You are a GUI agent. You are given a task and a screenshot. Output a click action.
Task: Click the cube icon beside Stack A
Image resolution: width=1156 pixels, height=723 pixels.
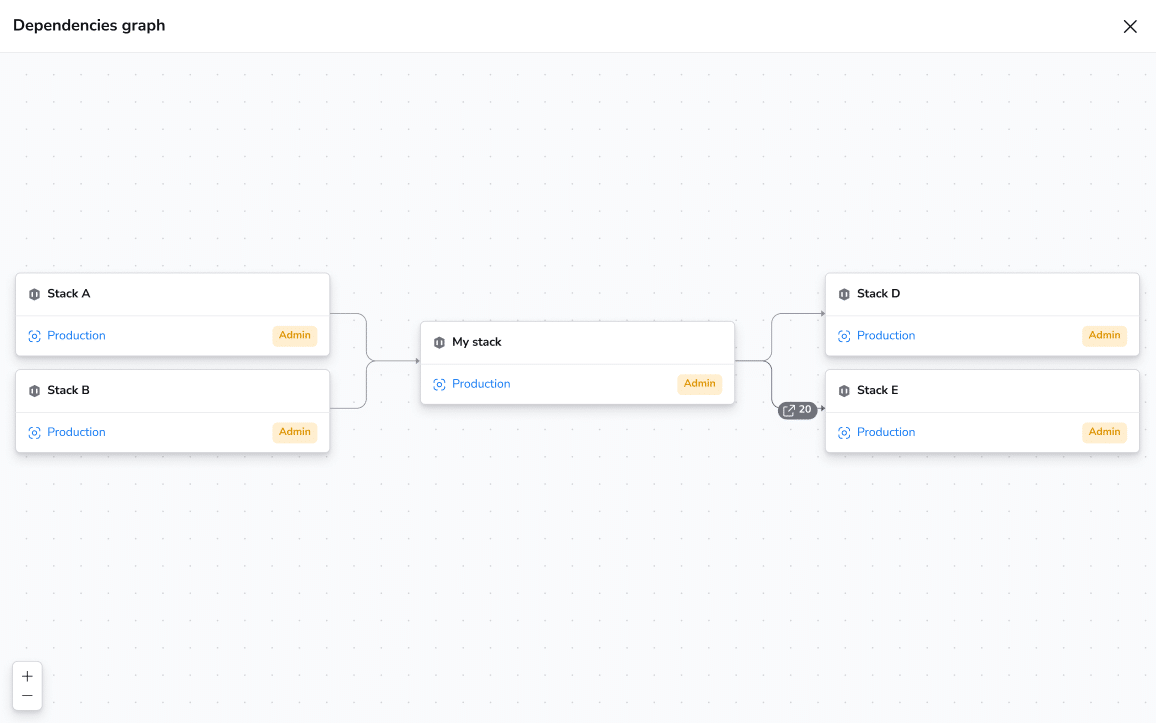point(34,293)
